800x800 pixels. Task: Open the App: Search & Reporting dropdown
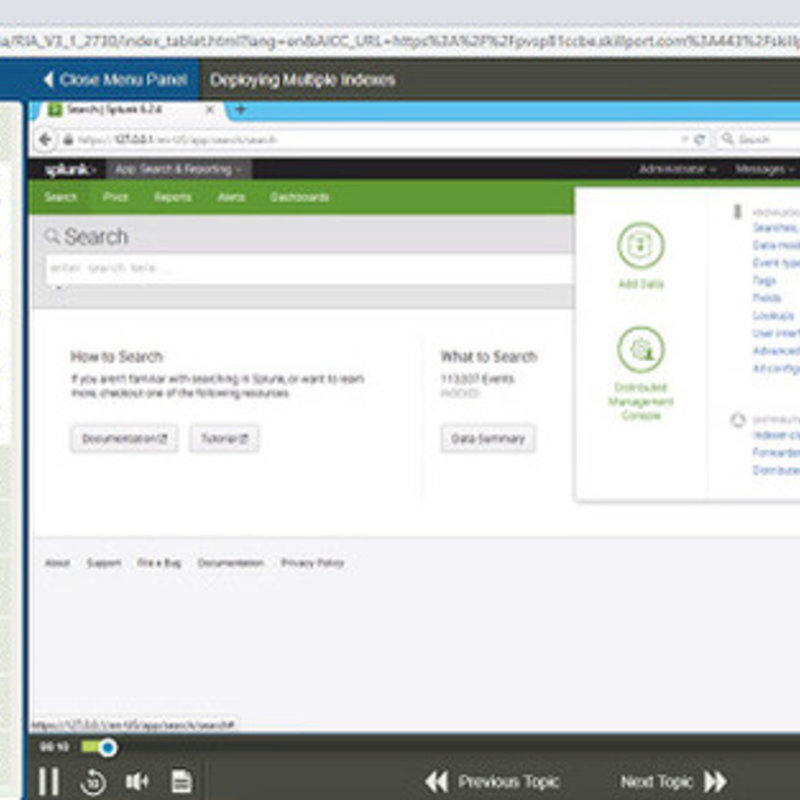(x=179, y=169)
